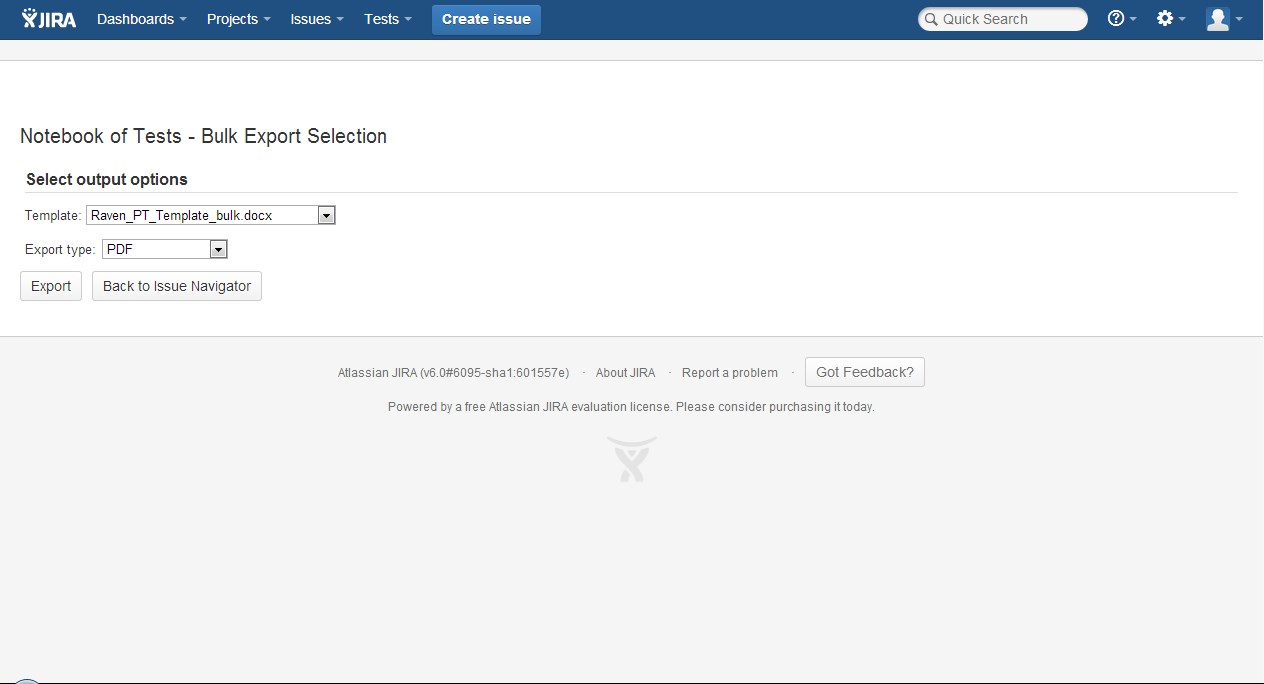Click the Export button
Image resolution: width=1264 pixels, height=684 pixels.
click(51, 286)
